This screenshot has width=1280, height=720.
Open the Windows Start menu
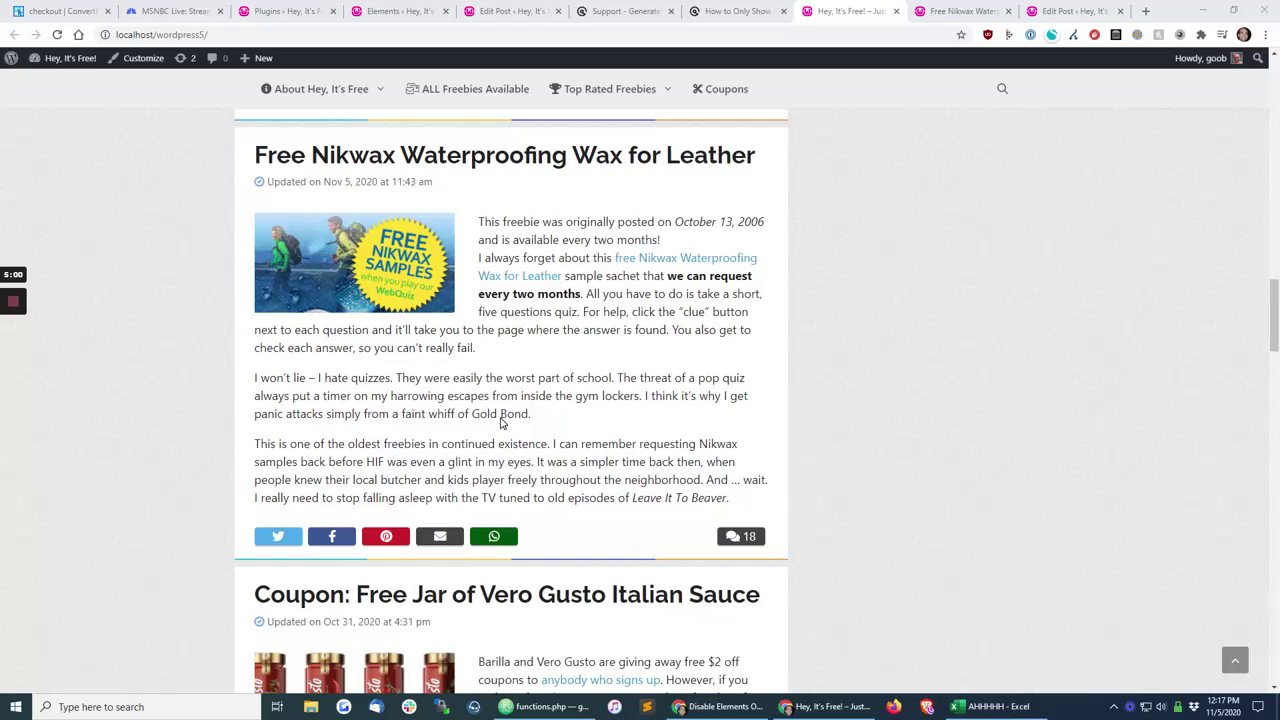click(15, 707)
